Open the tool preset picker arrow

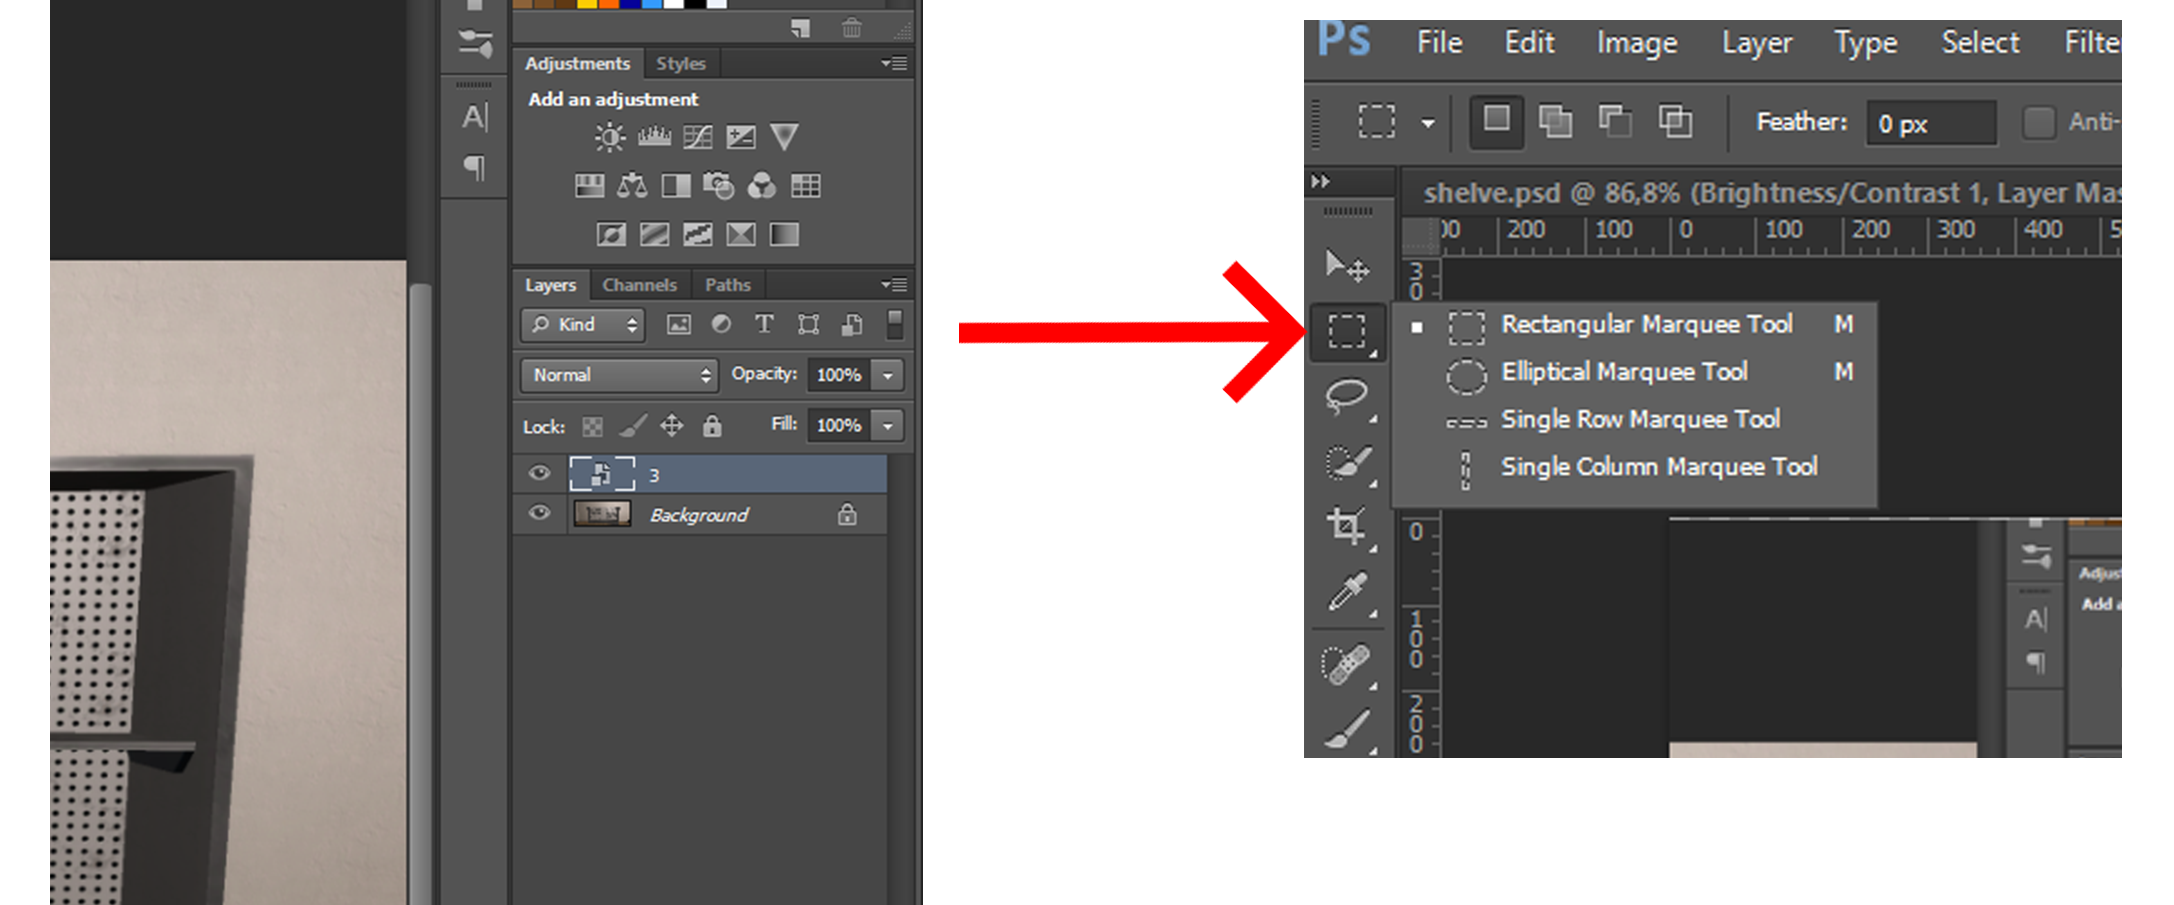pyautogui.click(x=1428, y=123)
